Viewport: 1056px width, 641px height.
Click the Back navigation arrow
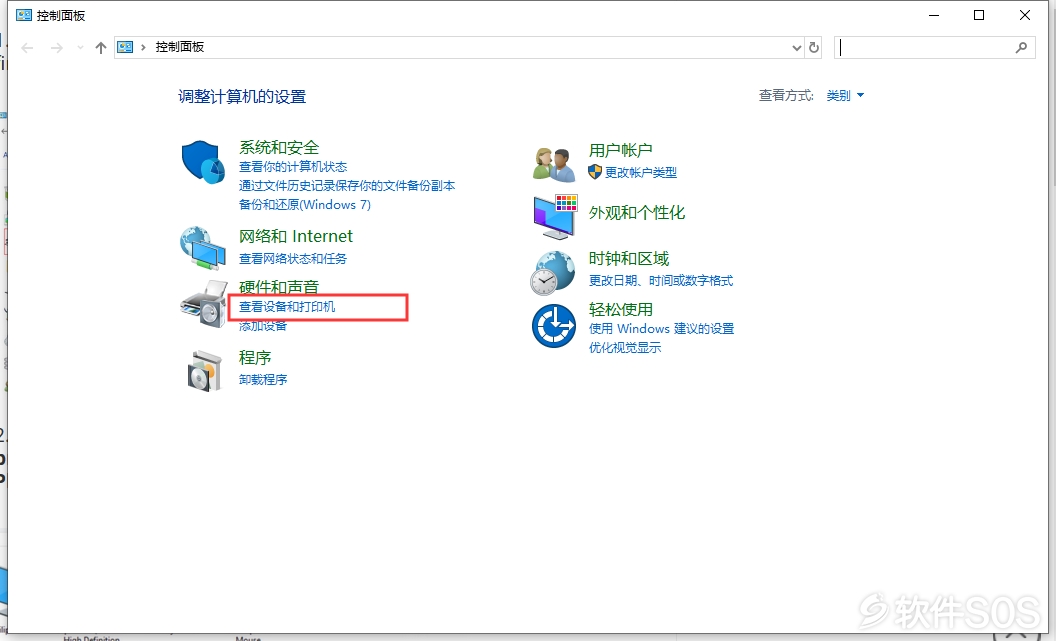[x=28, y=48]
